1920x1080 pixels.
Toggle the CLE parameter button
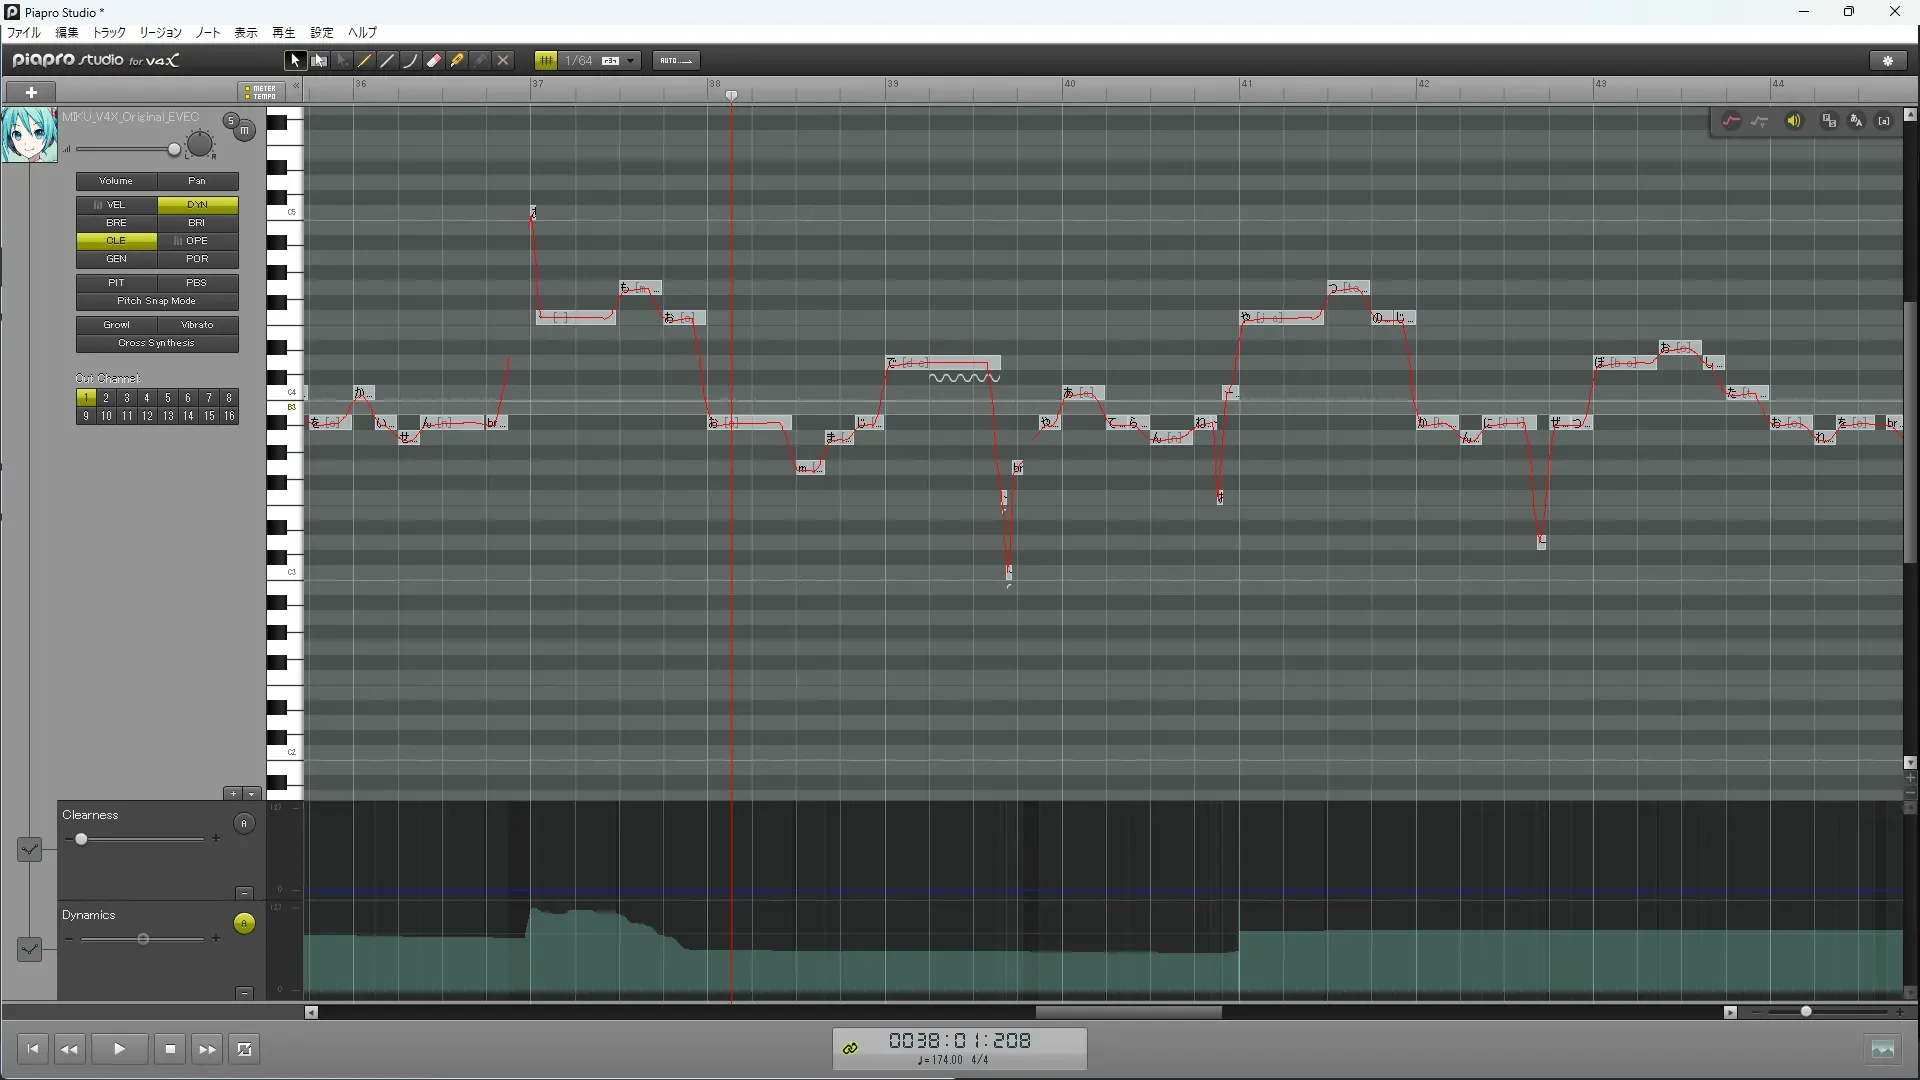click(116, 241)
